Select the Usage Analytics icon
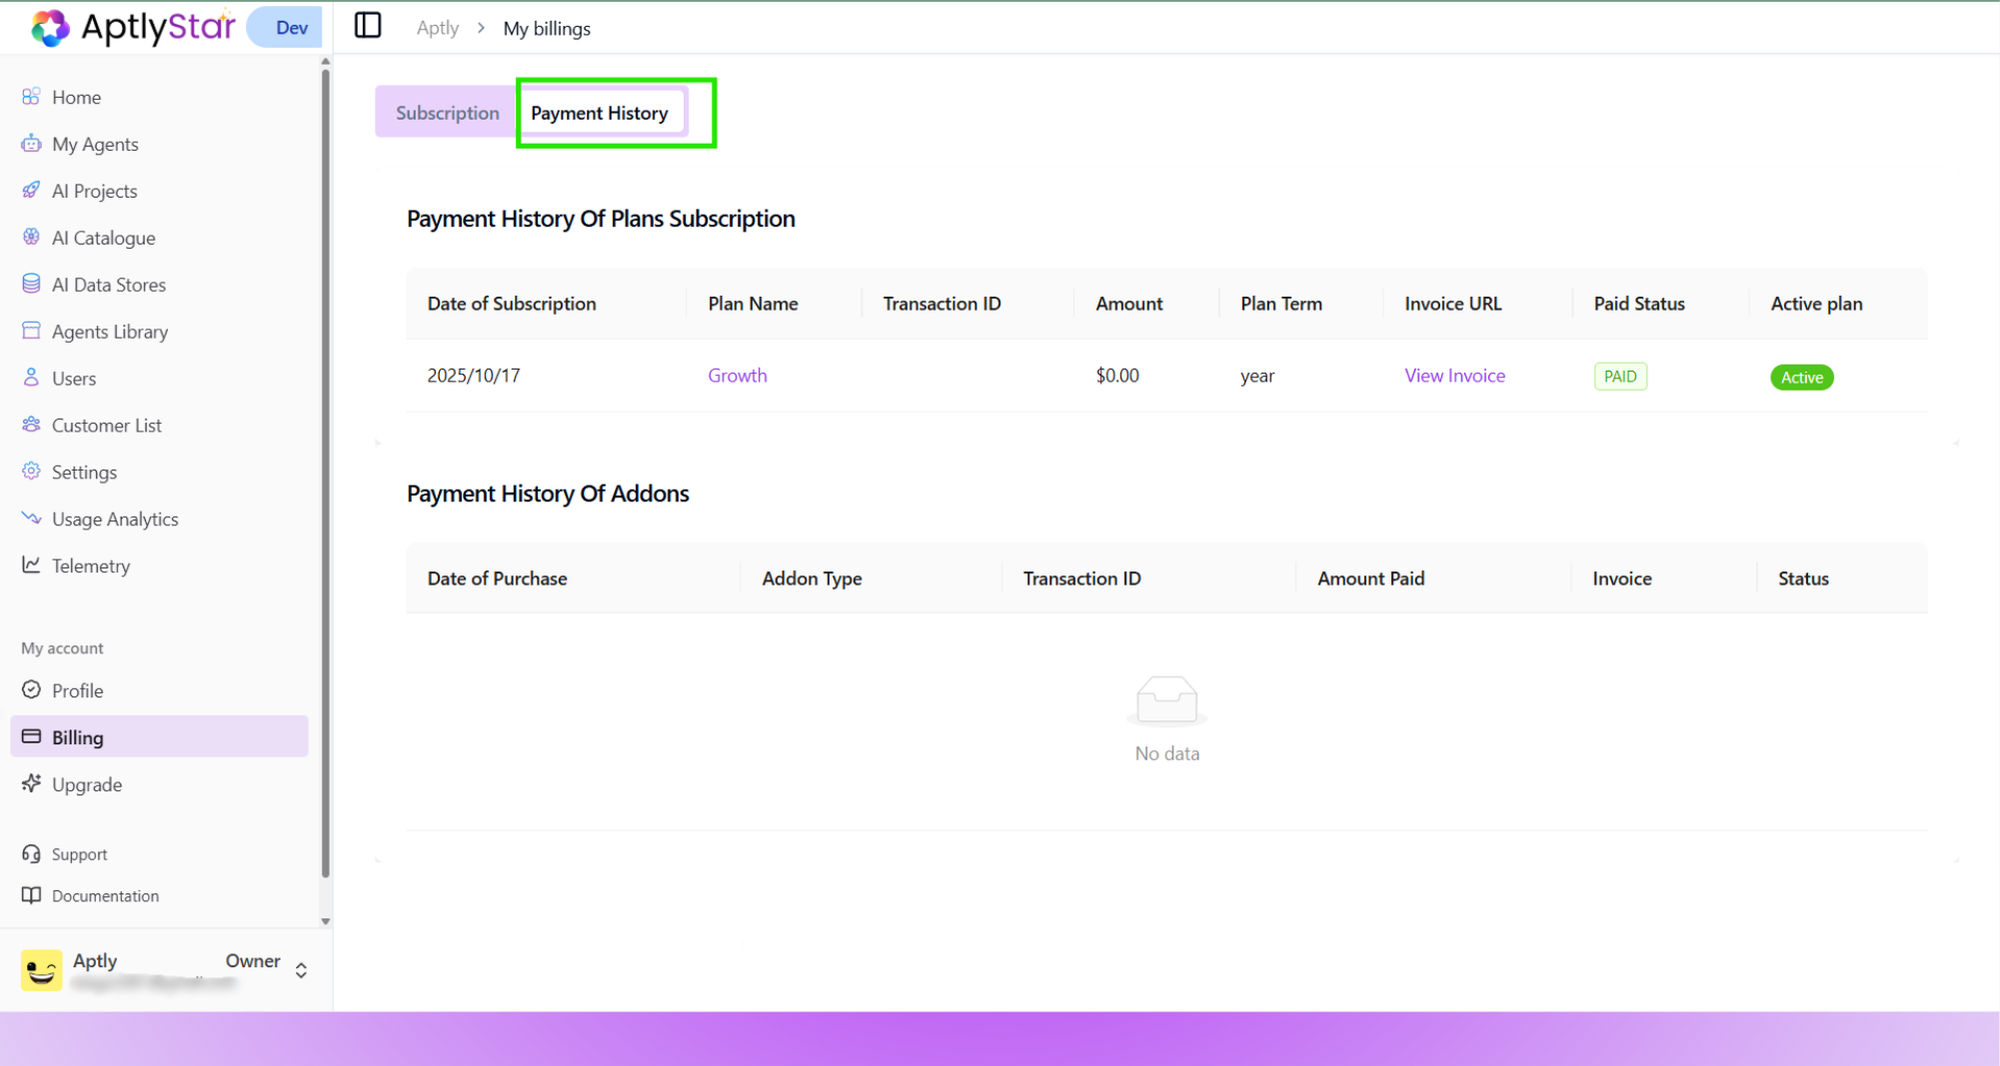2000x1066 pixels. click(31, 518)
